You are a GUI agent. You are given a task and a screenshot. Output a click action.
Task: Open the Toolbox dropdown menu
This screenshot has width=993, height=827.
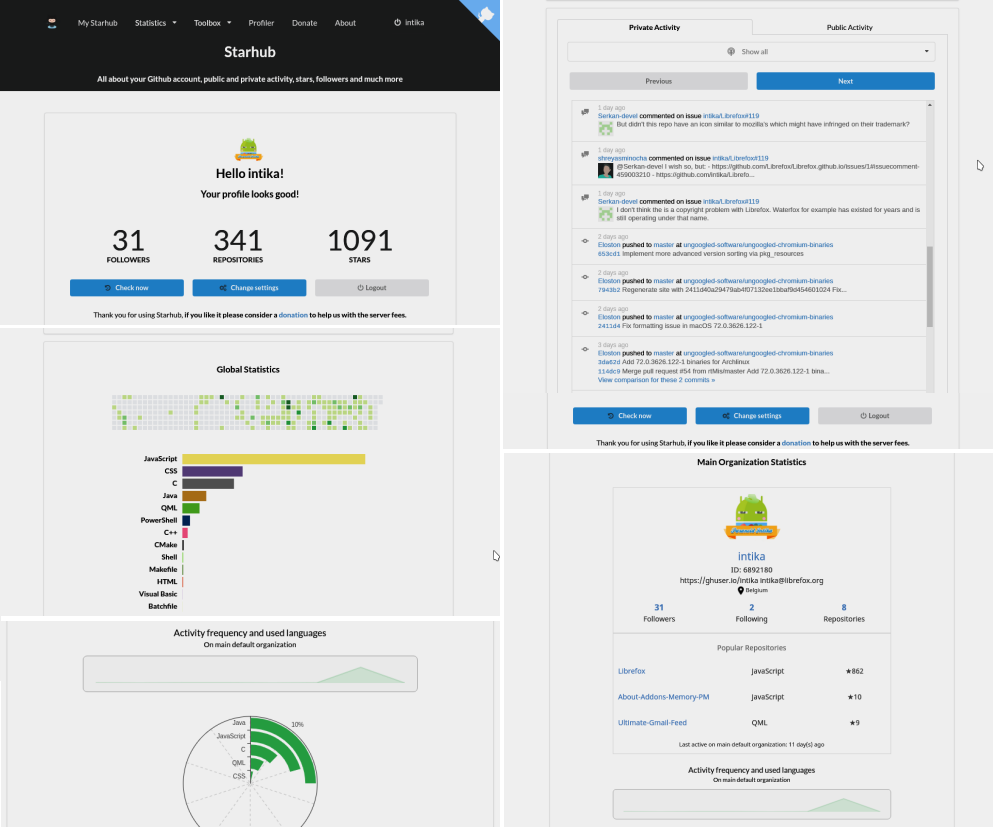(x=213, y=23)
